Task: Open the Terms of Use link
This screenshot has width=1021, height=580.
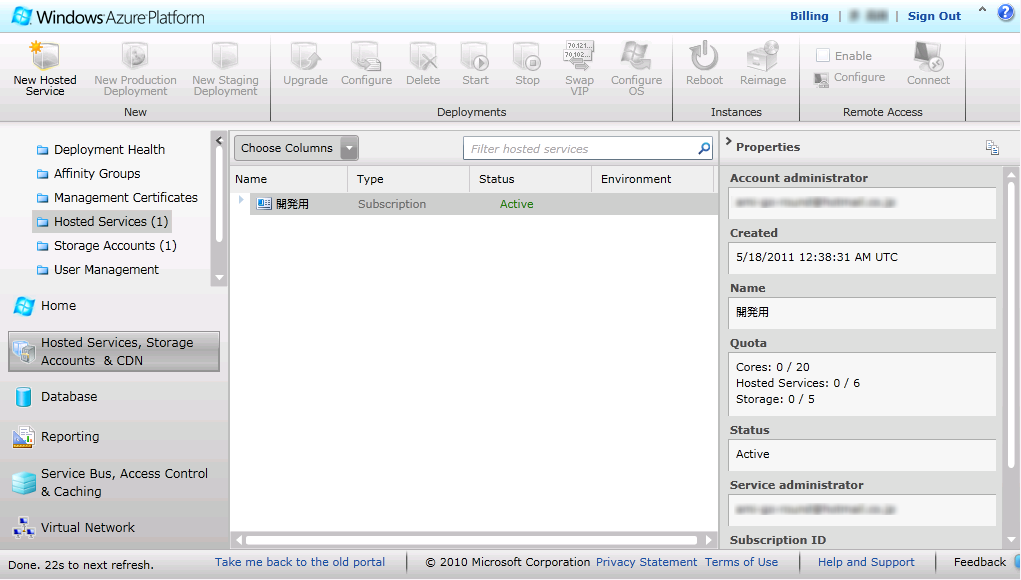Action: click(x=742, y=562)
